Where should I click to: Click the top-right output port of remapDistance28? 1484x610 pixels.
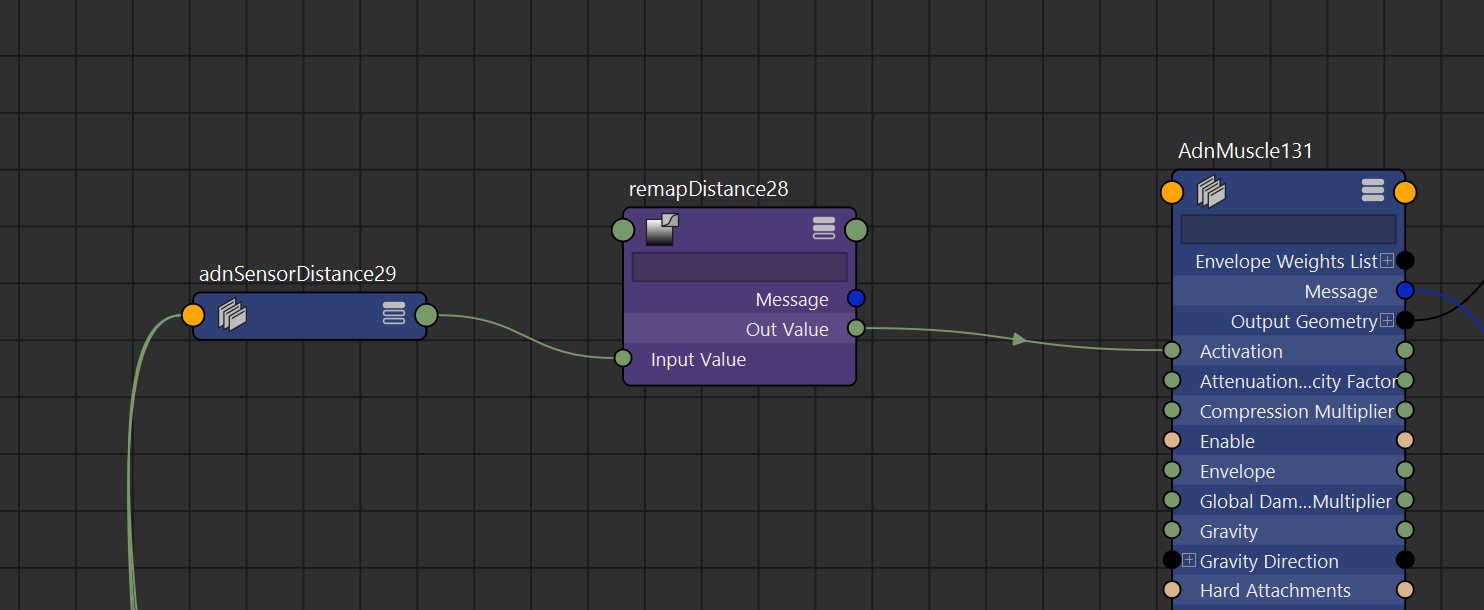click(x=856, y=231)
